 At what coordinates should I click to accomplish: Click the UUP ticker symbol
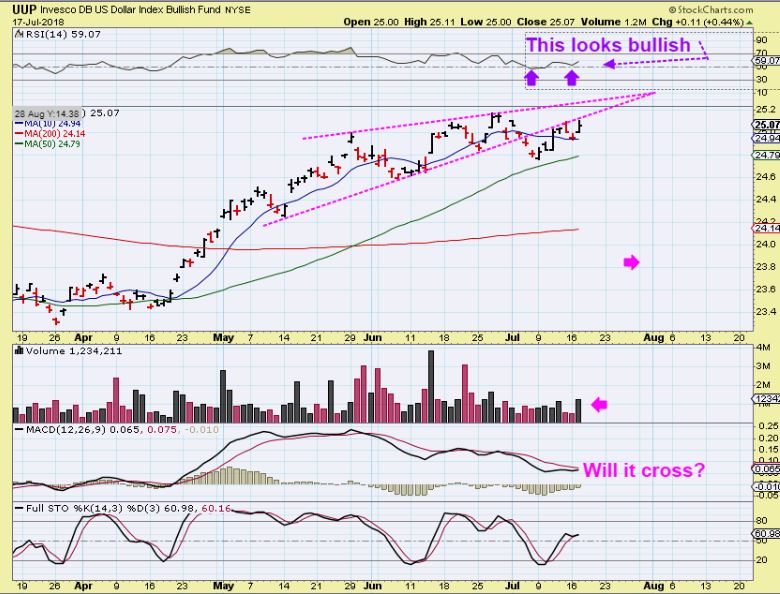click(x=24, y=9)
